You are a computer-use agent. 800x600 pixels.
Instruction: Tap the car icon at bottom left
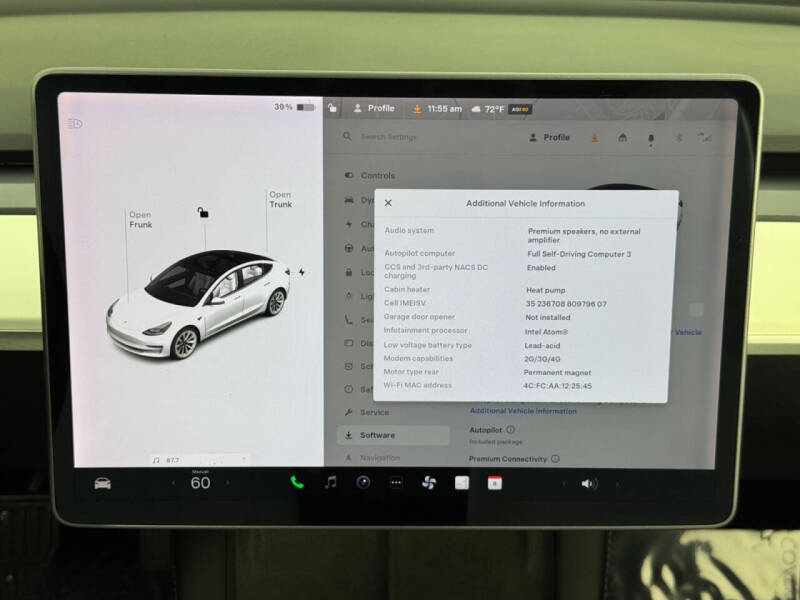104,483
